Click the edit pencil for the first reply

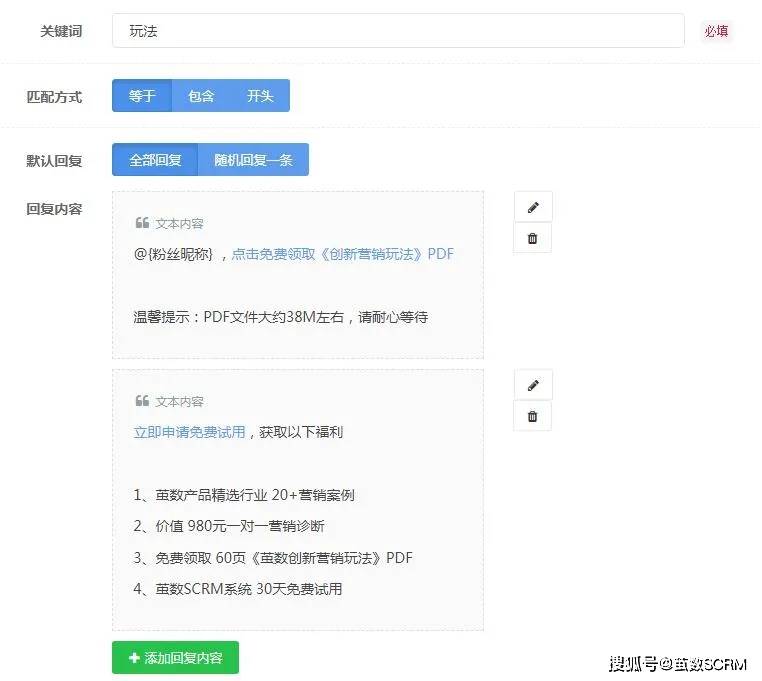[x=532, y=207]
